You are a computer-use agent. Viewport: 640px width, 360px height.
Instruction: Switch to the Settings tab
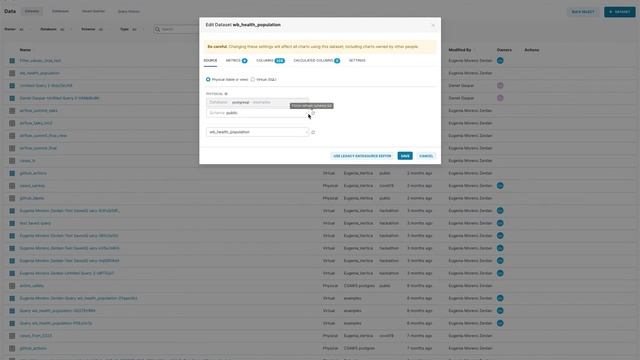point(357,60)
